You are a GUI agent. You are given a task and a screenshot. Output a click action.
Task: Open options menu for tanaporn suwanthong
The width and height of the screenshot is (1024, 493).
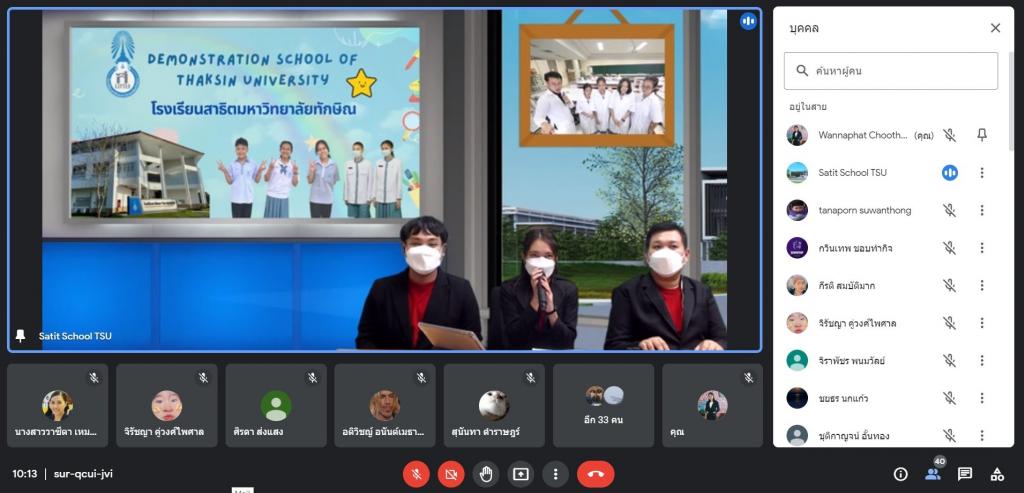[x=982, y=210]
